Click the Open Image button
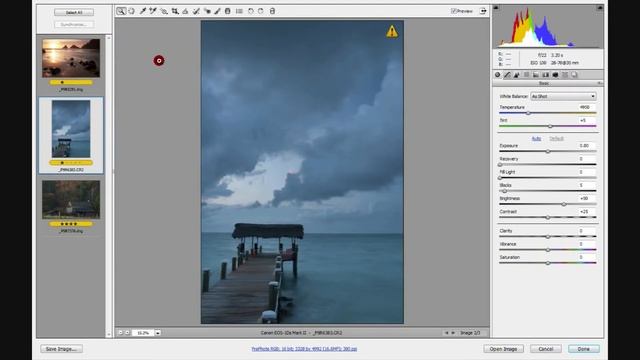640x360 pixels. pos(503,349)
